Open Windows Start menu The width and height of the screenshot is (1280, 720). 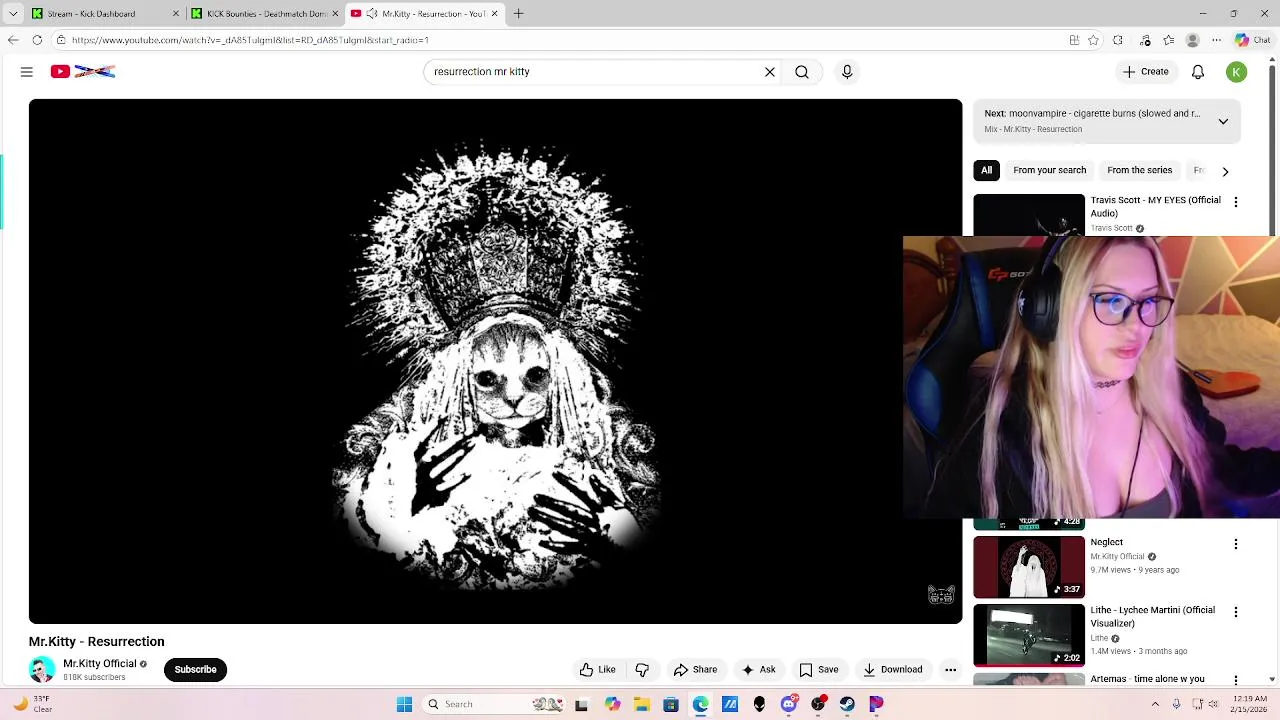pos(404,704)
